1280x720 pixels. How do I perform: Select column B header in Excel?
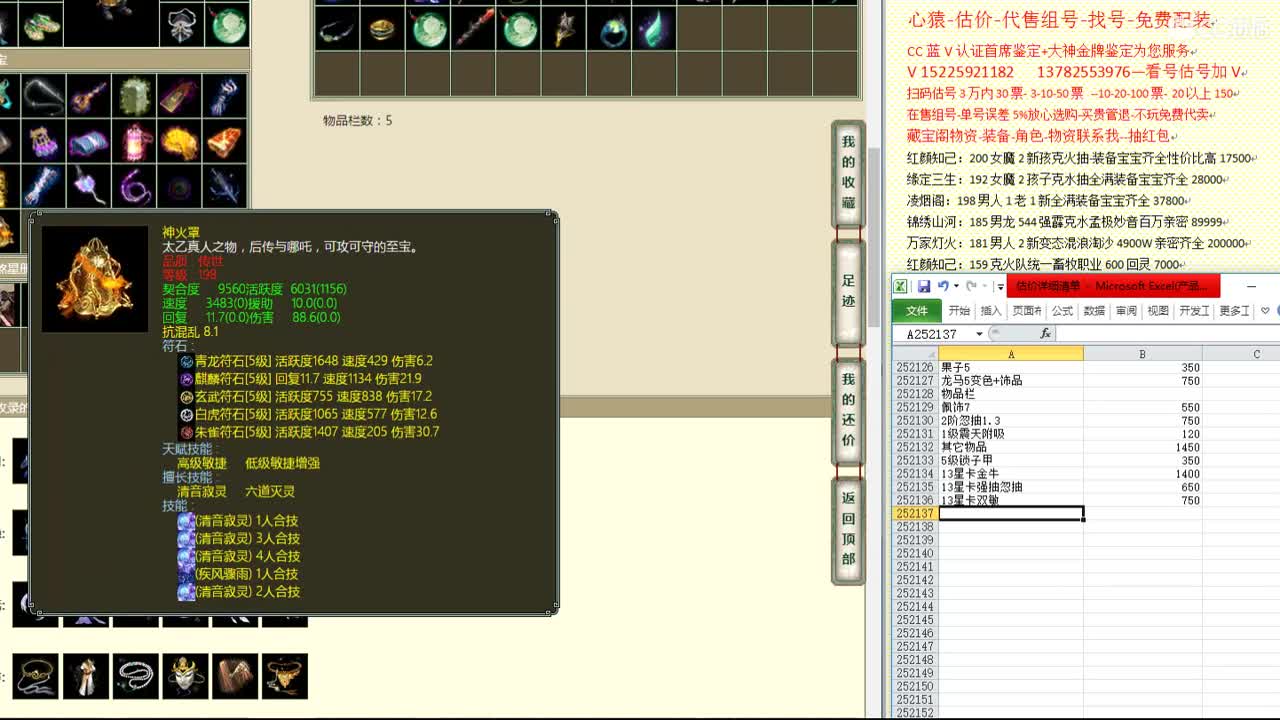(x=1142, y=354)
